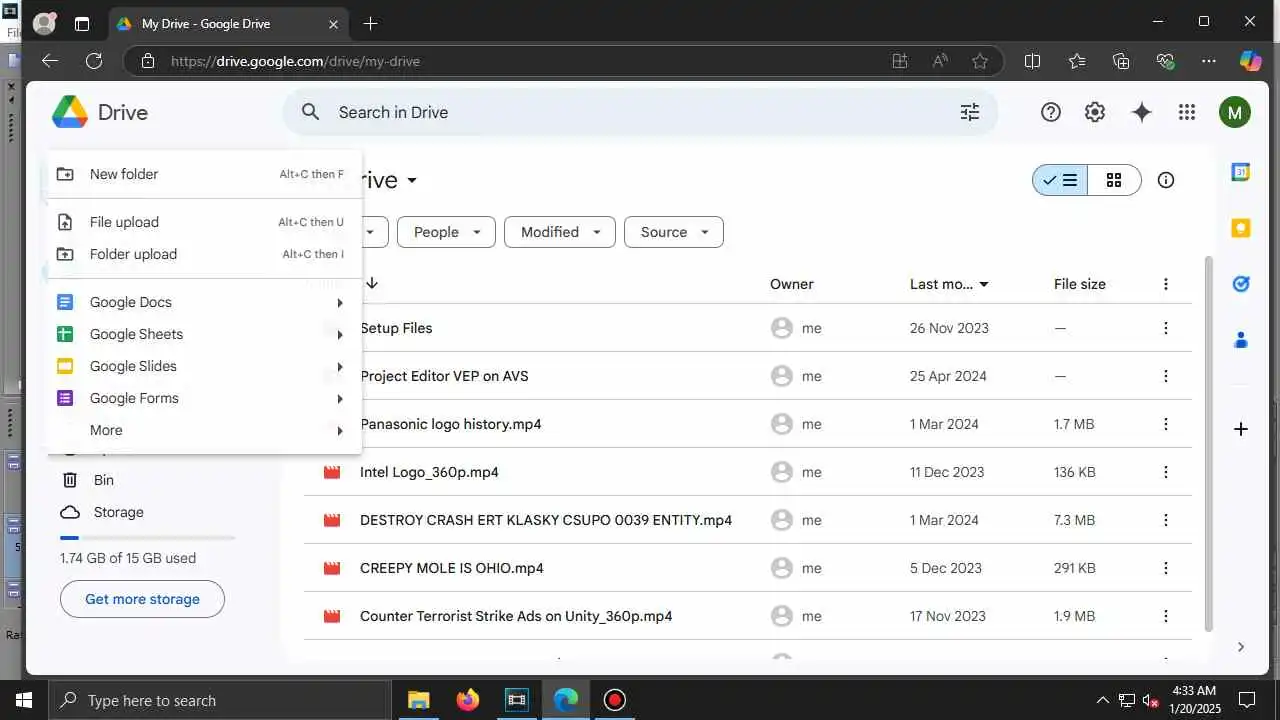Open Windows Start menu
The width and height of the screenshot is (1280, 720).
click(x=24, y=700)
